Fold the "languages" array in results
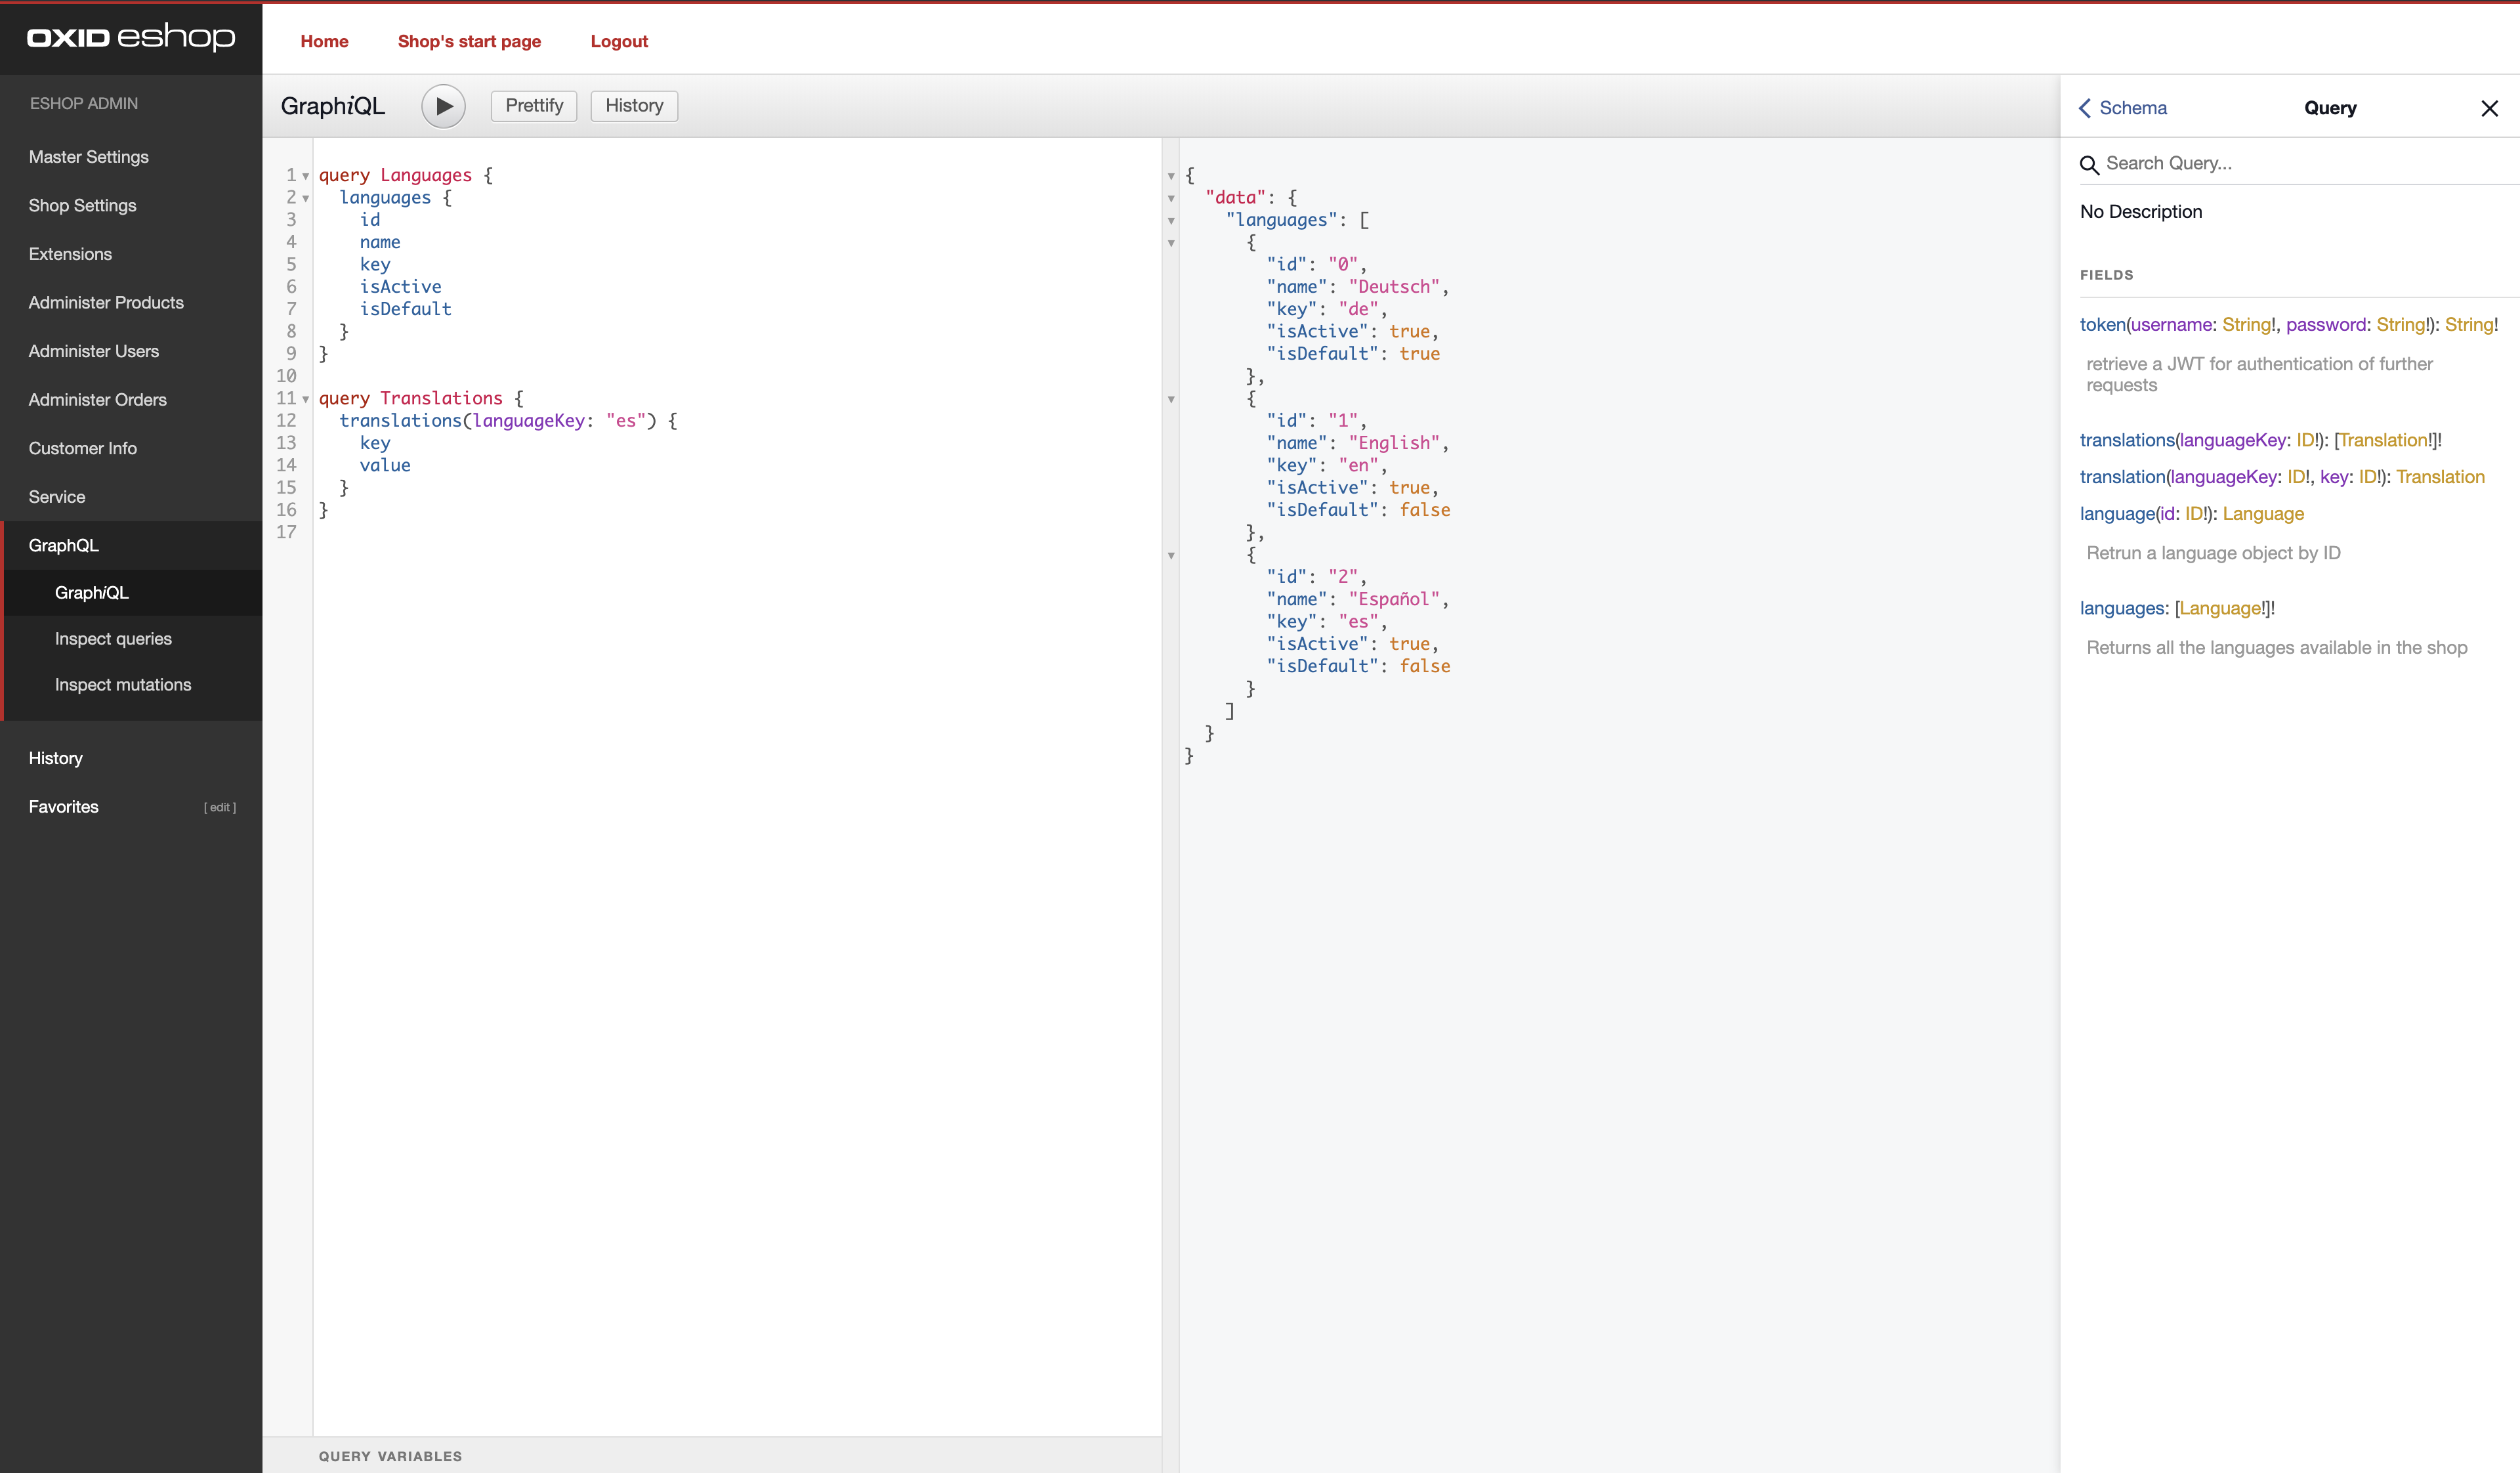 point(1171,220)
